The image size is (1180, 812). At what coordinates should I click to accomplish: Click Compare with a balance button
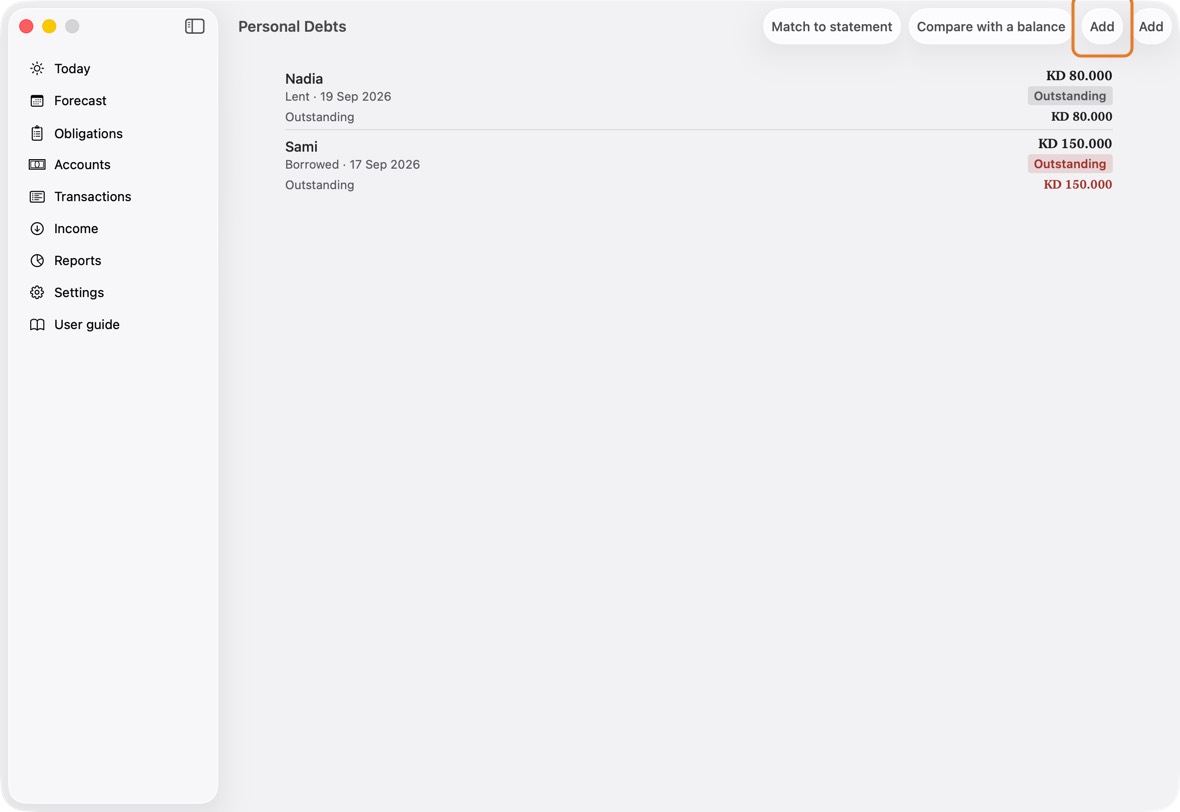coord(990,26)
